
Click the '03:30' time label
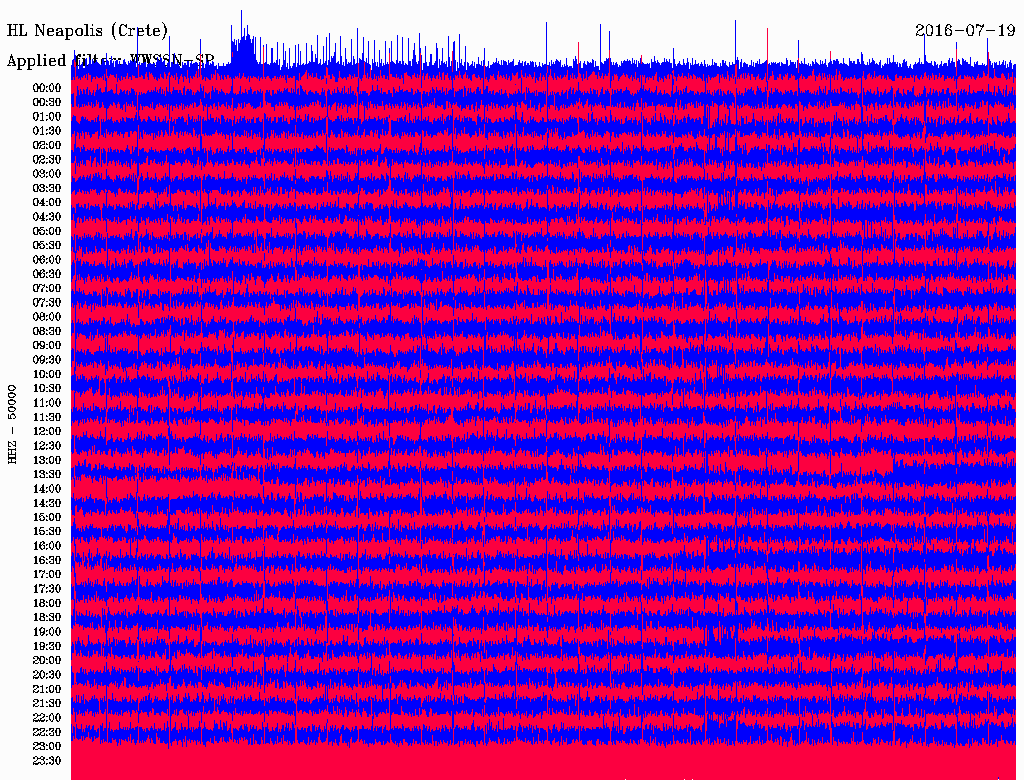click(47, 188)
